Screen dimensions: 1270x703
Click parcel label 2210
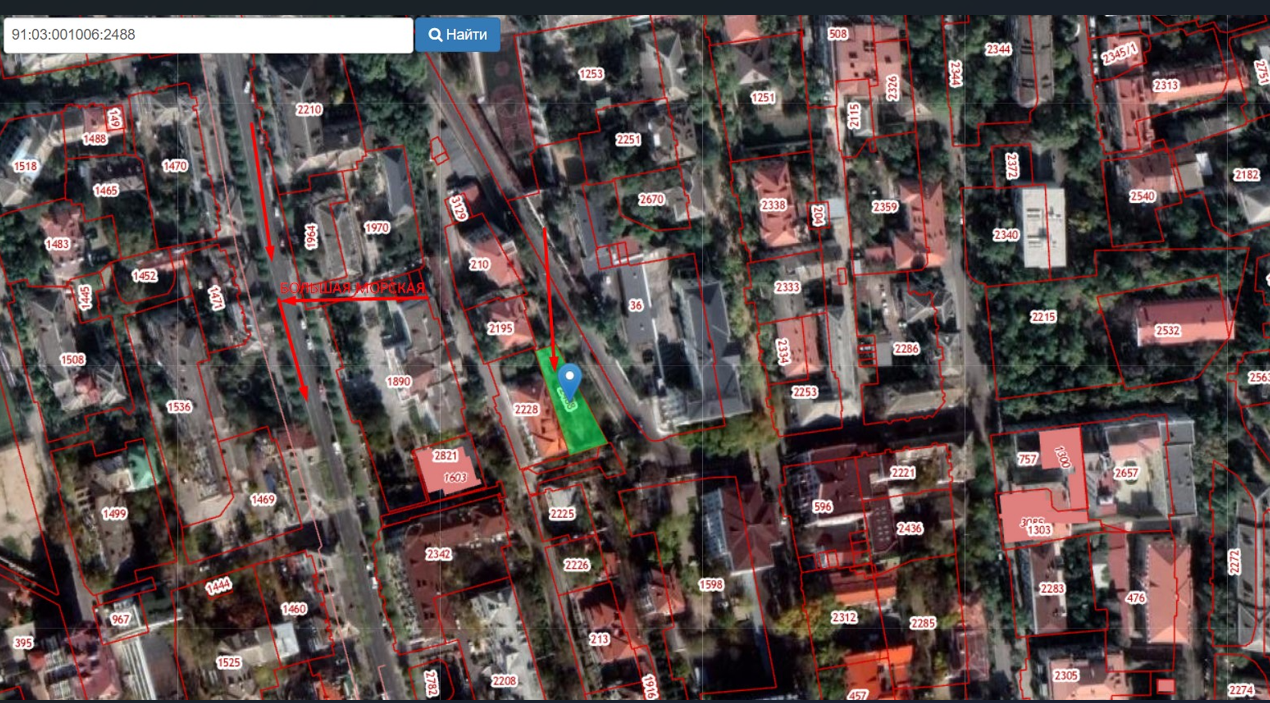pyautogui.click(x=309, y=110)
